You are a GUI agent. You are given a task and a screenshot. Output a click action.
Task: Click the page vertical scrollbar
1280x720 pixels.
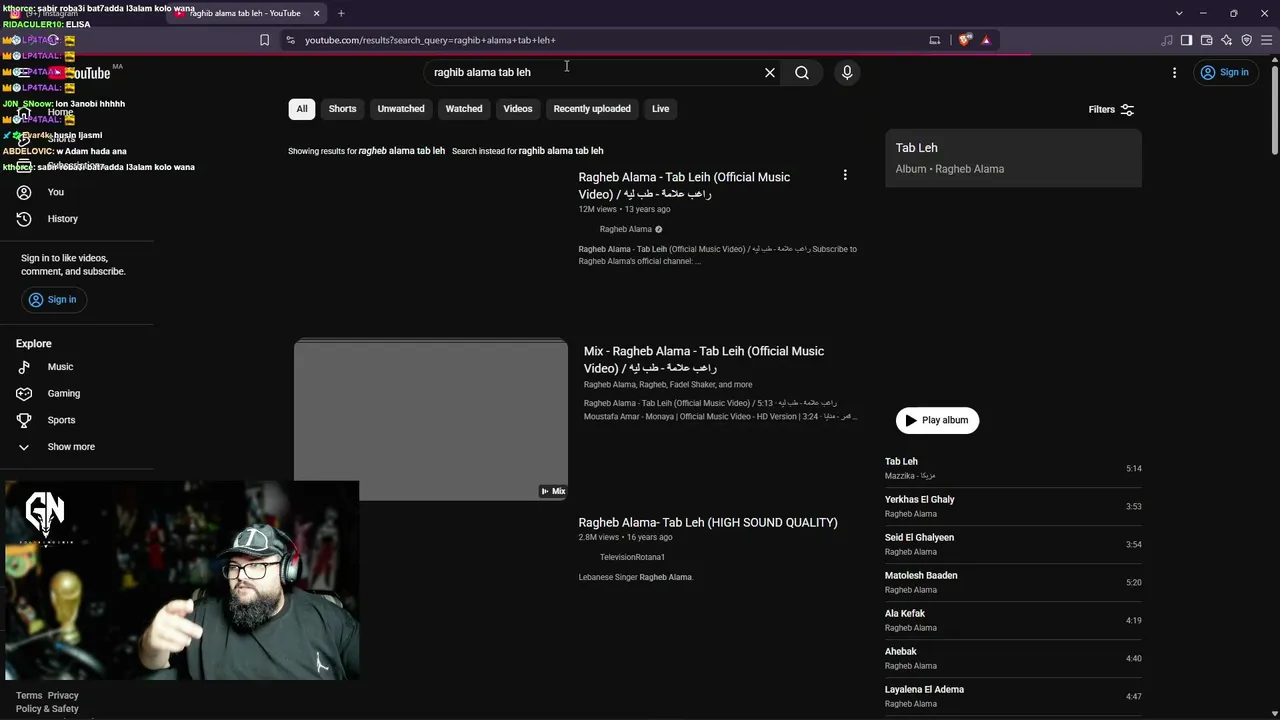[1274, 110]
